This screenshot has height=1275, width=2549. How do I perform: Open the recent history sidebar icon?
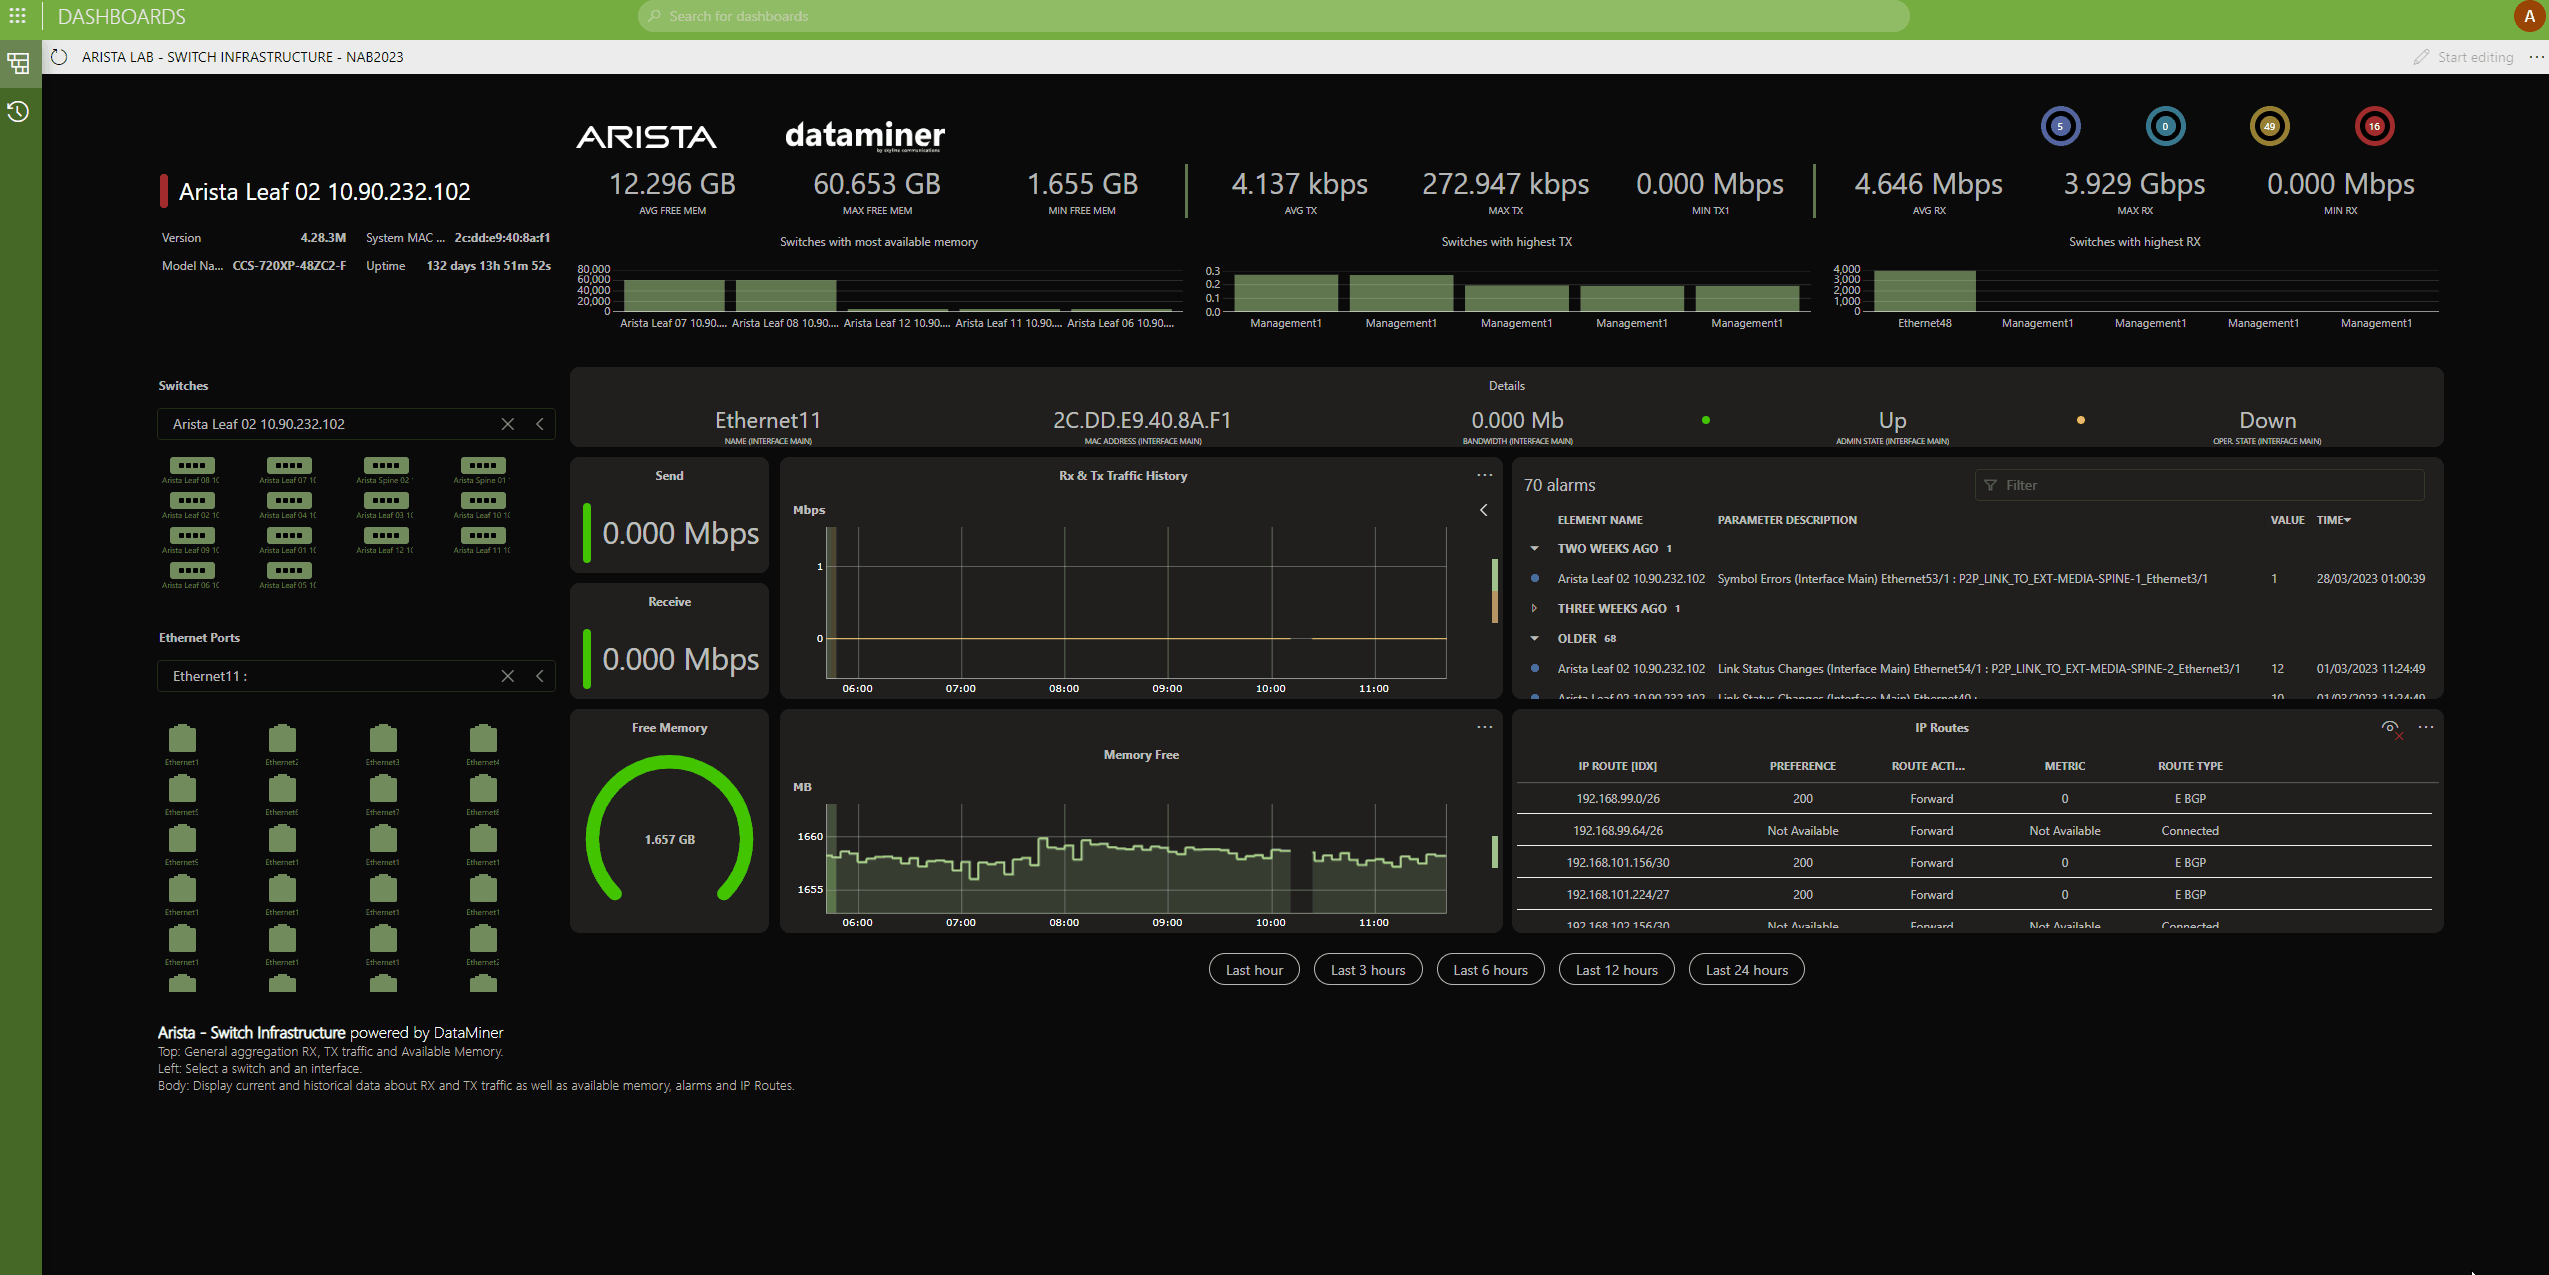18,111
